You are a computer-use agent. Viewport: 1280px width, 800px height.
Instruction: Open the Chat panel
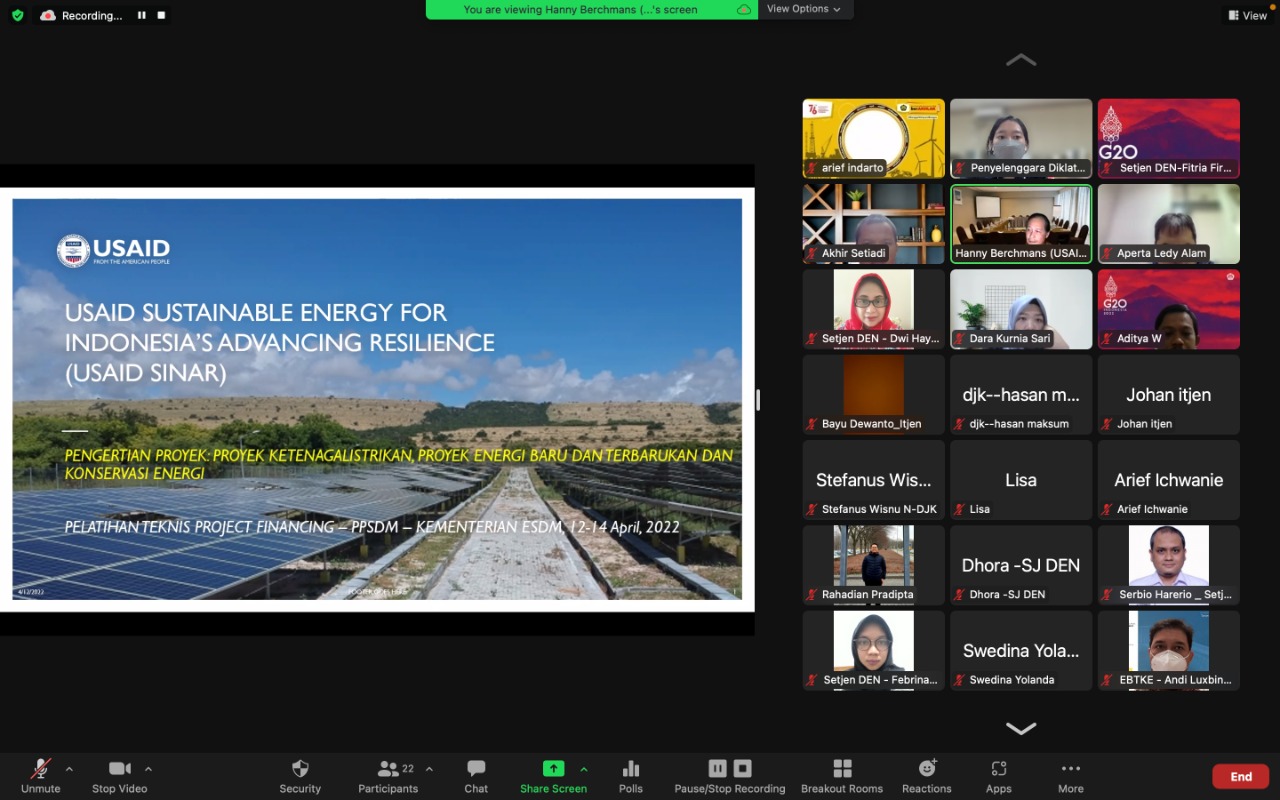pyautogui.click(x=476, y=775)
